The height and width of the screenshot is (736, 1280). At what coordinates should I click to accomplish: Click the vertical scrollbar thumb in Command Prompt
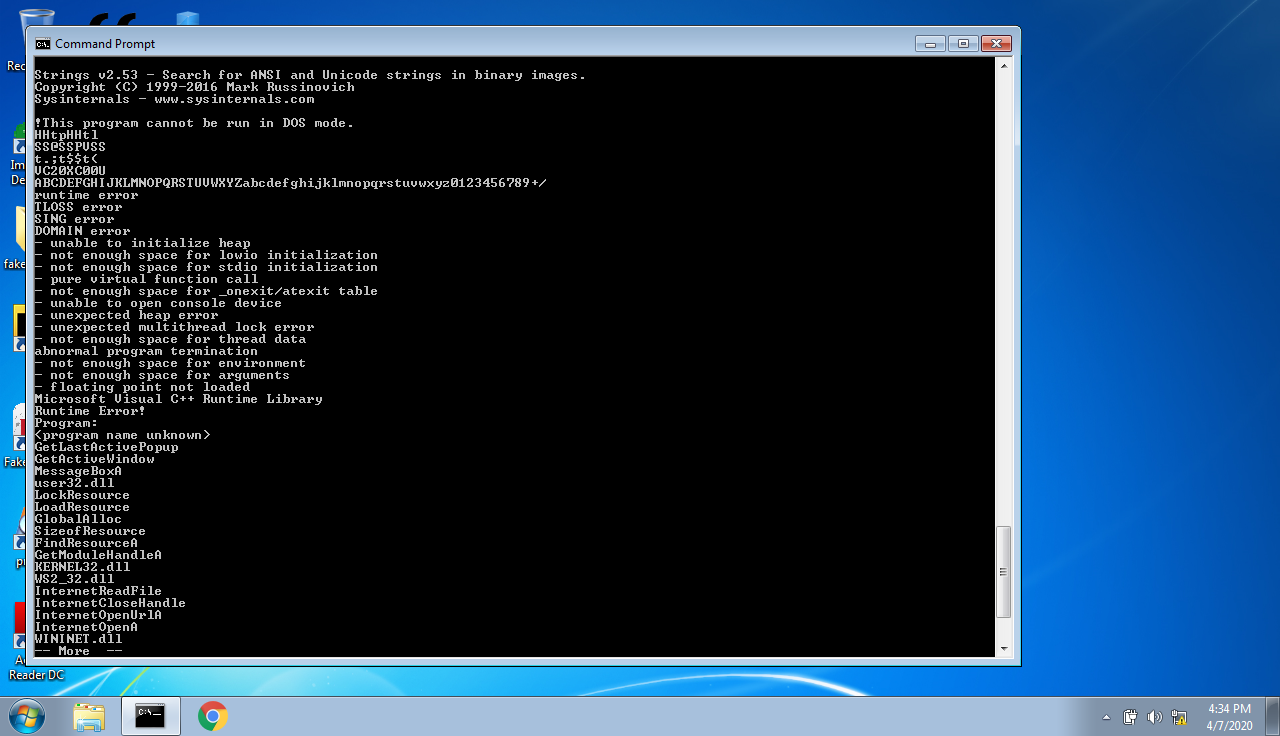[1004, 572]
